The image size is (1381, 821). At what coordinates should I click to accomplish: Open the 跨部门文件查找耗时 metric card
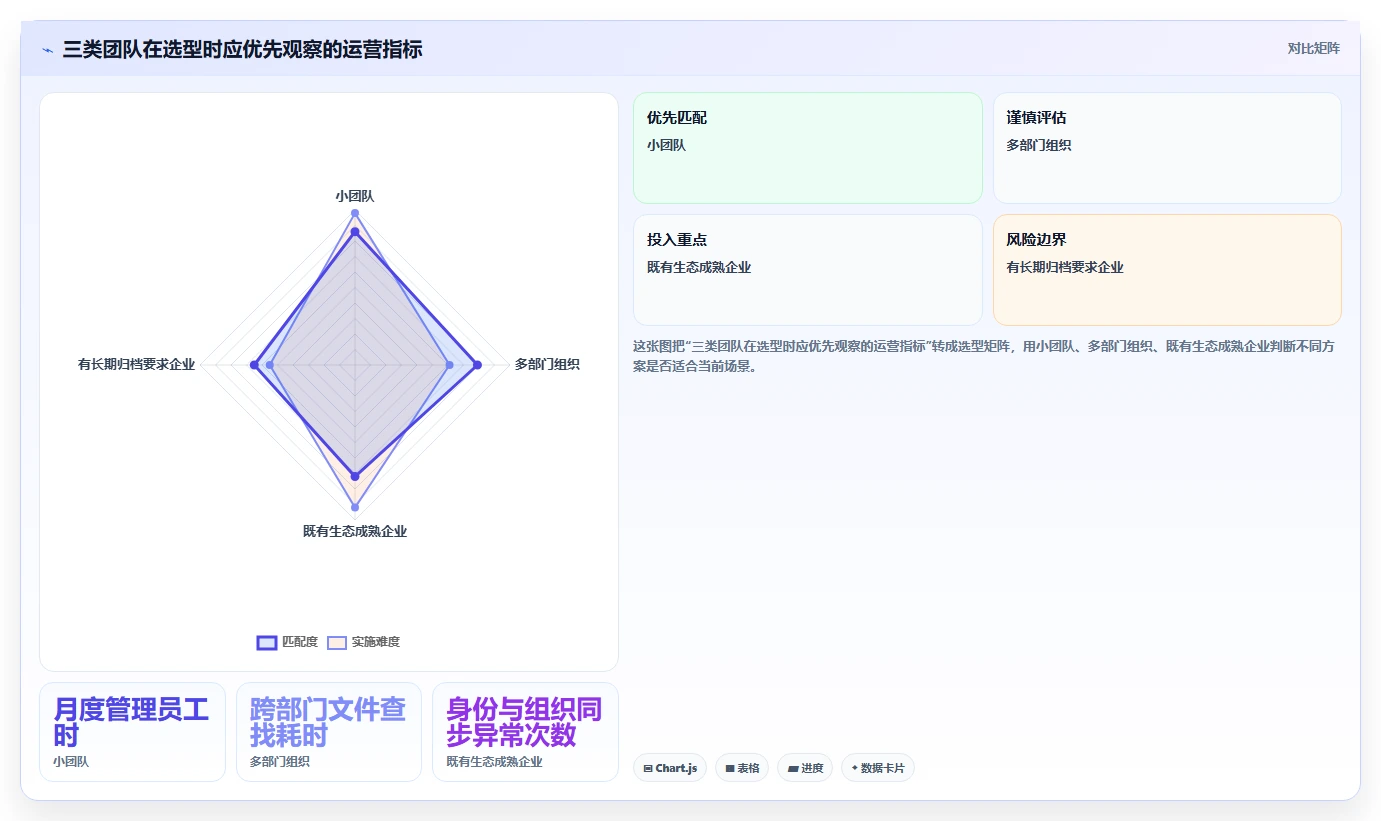click(x=329, y=732)
